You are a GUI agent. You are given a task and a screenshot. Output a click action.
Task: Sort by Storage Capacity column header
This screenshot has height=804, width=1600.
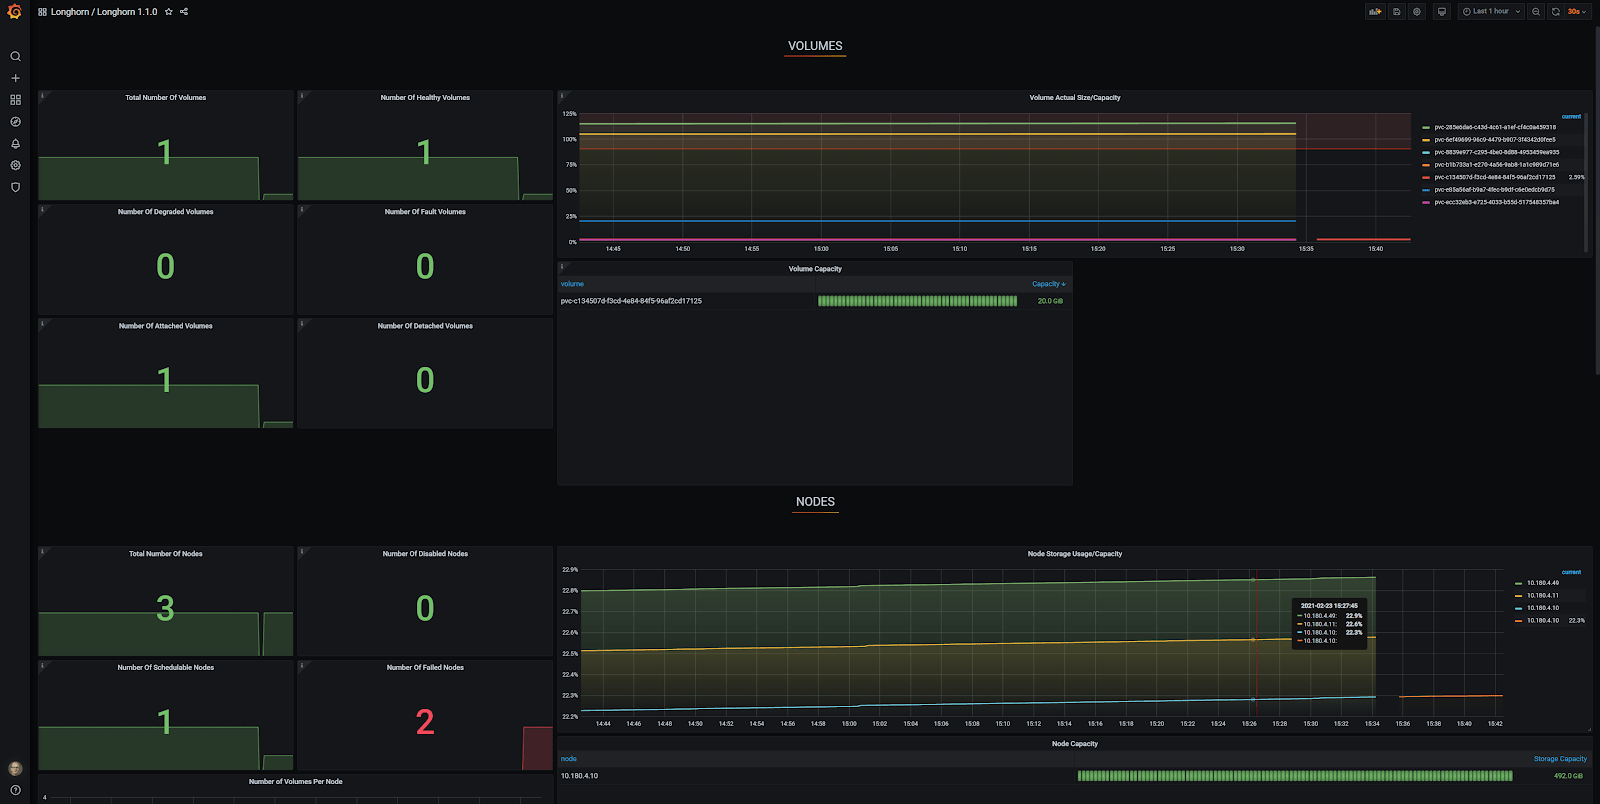pyautogui.click(x=1560, y=759)
